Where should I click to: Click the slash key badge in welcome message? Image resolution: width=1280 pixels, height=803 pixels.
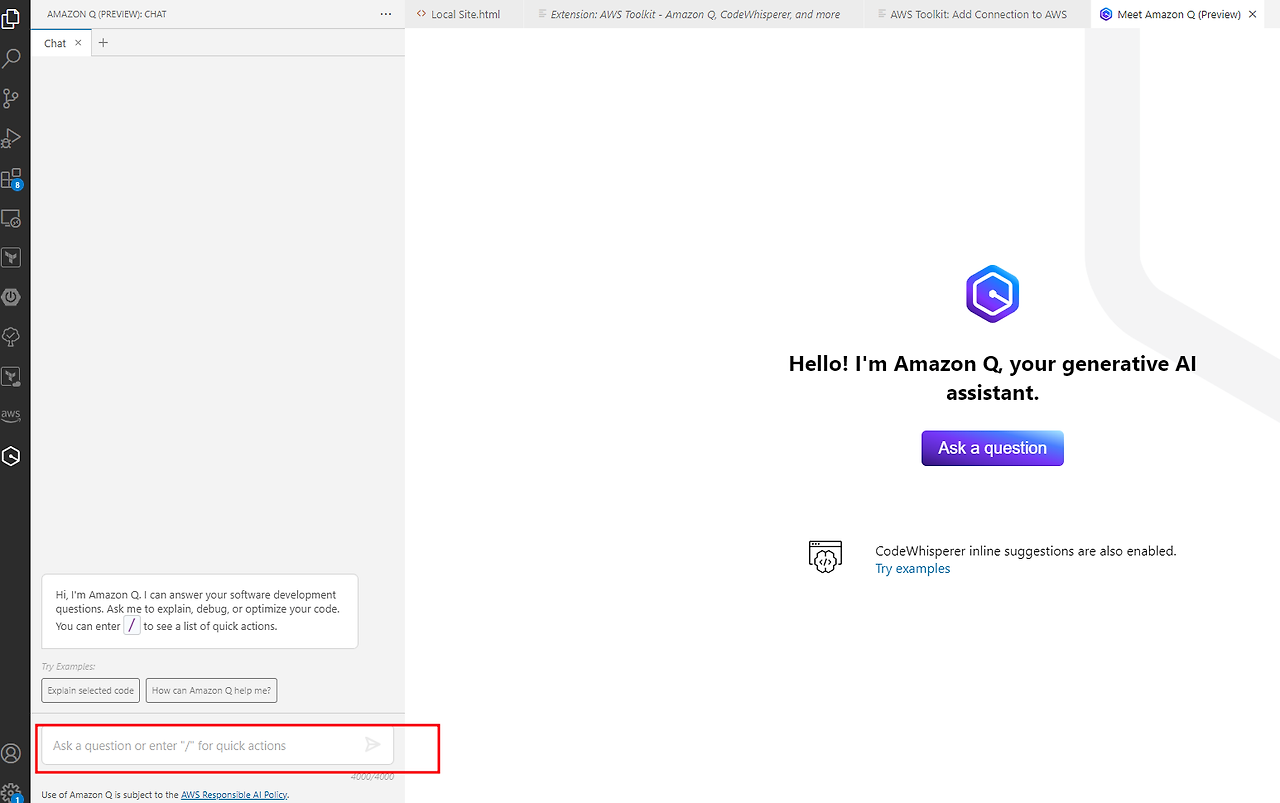click(132, 626)
